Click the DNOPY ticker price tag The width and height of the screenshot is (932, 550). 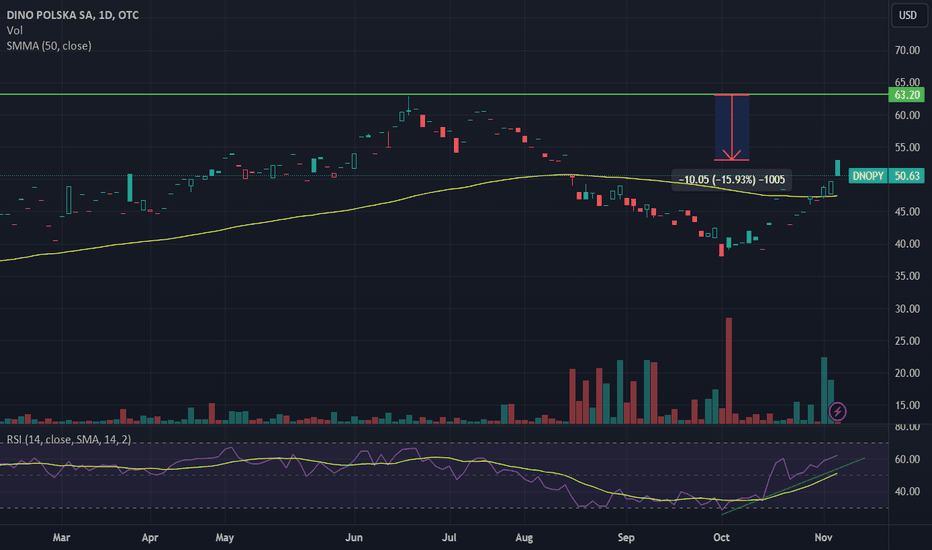867,175
